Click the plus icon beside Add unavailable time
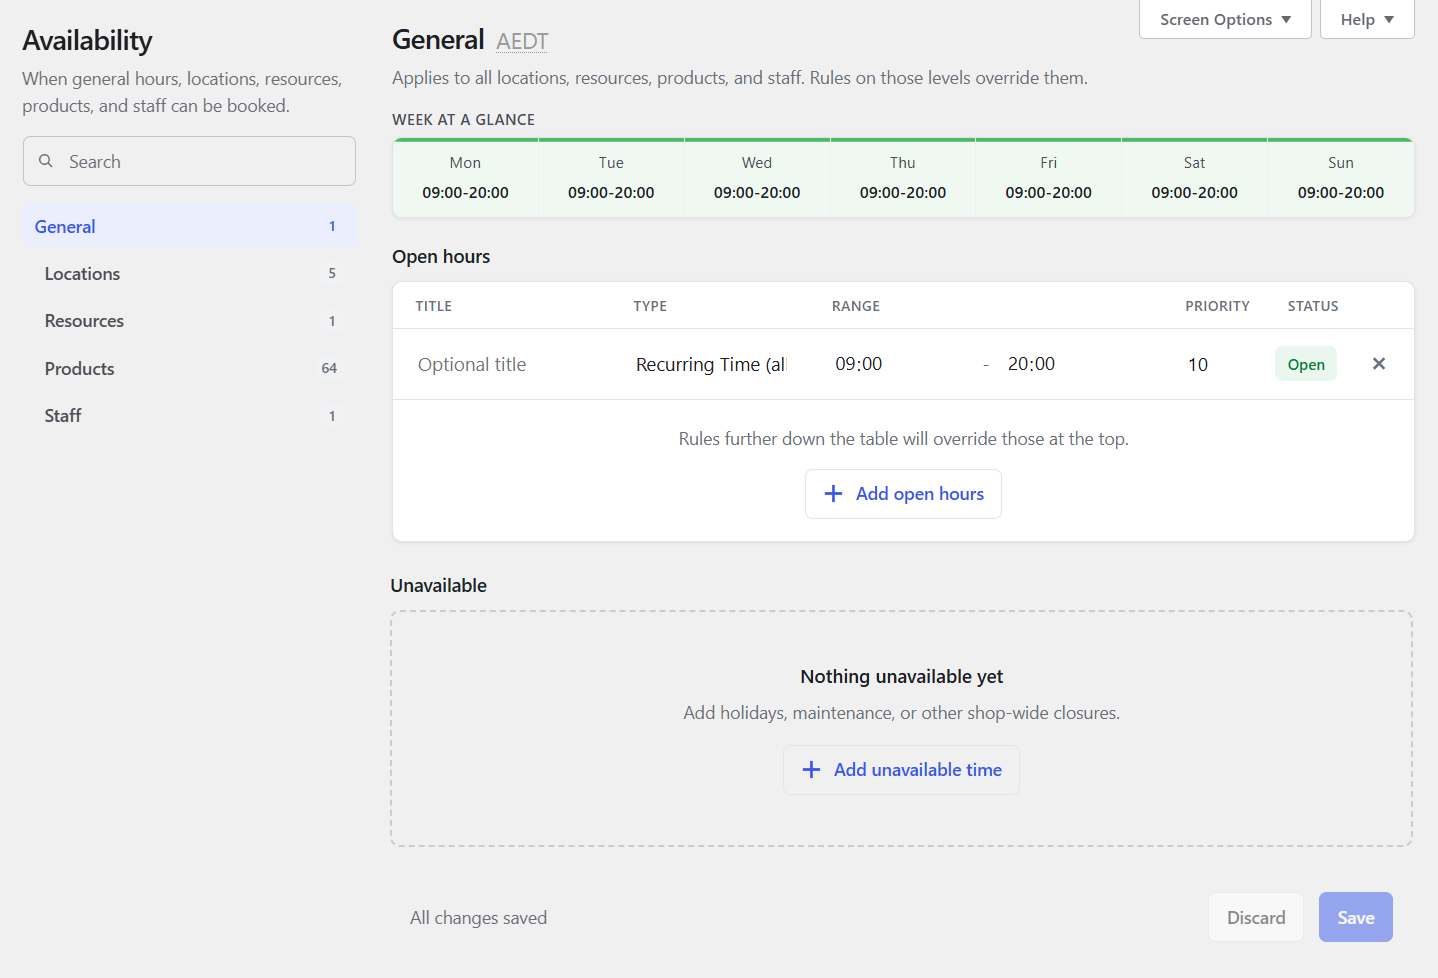Image resolution: width=1438 pixels, height=978 pixels. 811,770
